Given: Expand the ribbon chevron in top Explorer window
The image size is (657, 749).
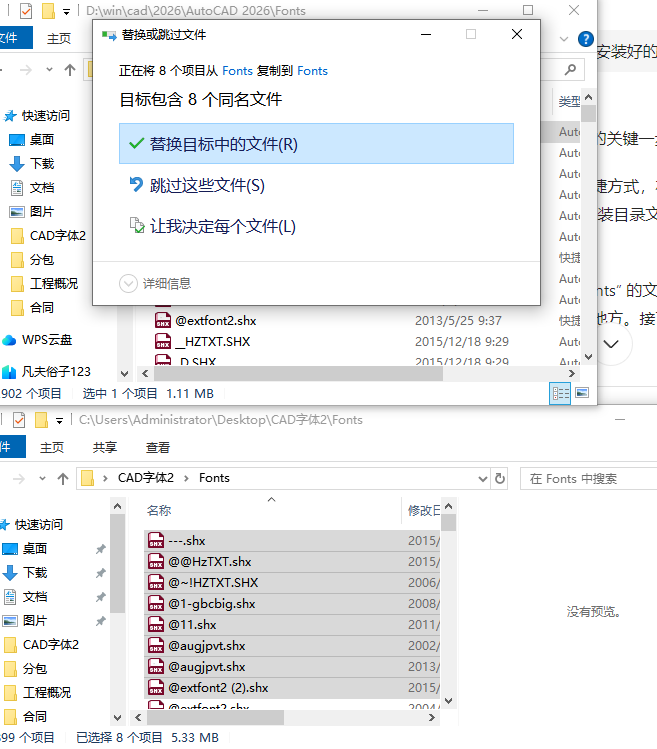Looking at the screenshot, I should (564, 39).
